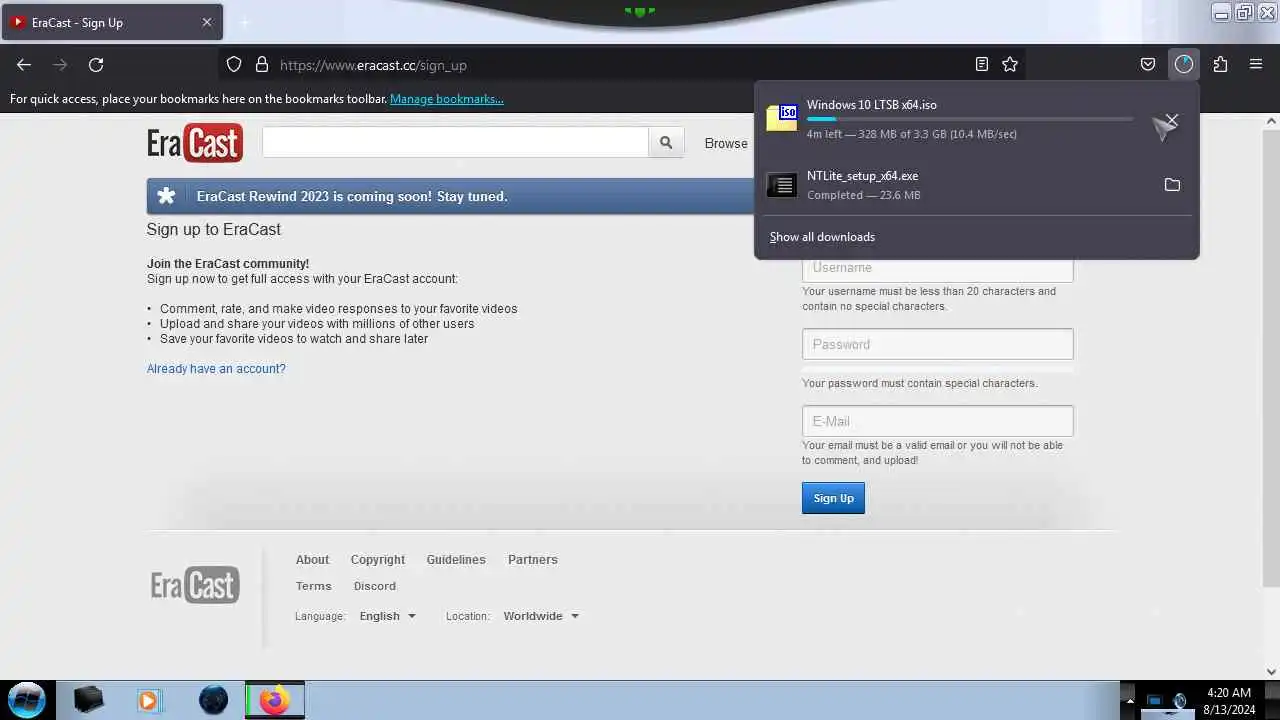This screenshot has height=720, width=1280.
Task: Focus the Password input field
Action: coord(938,344)
